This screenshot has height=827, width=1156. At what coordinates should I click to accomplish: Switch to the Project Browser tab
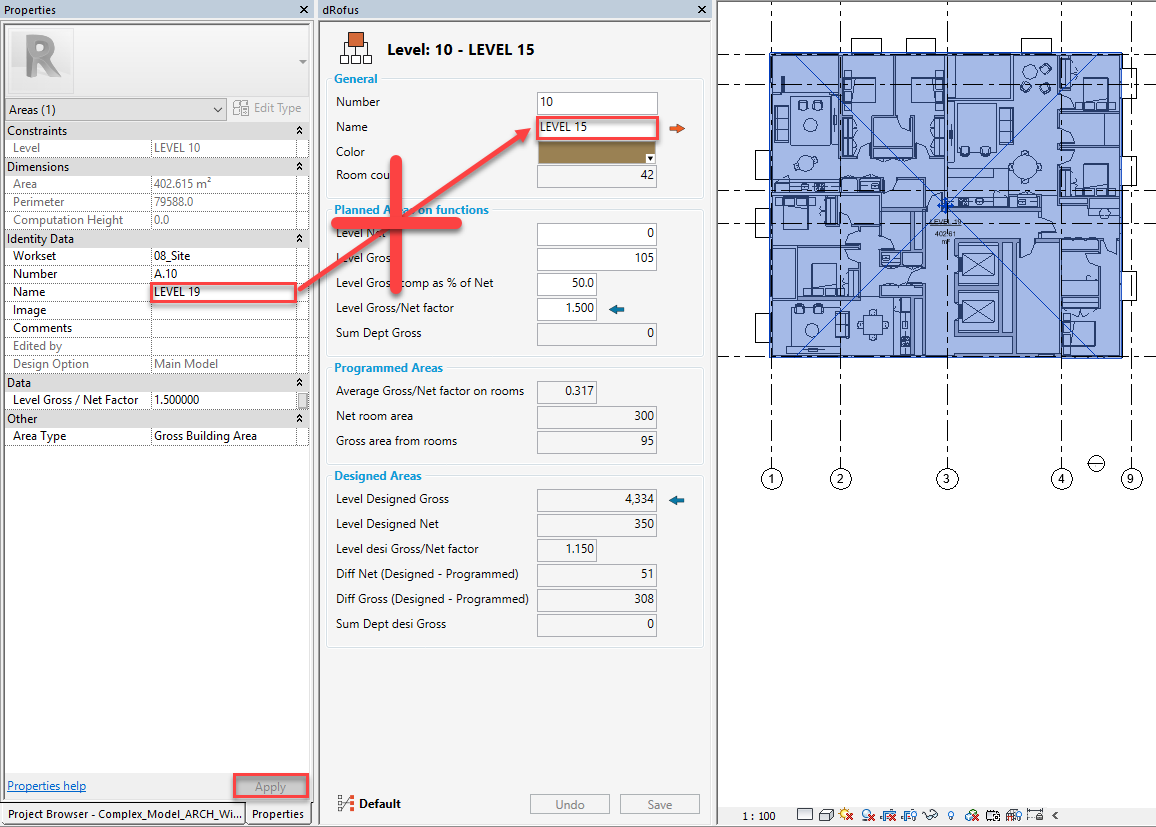pos(123,814)
